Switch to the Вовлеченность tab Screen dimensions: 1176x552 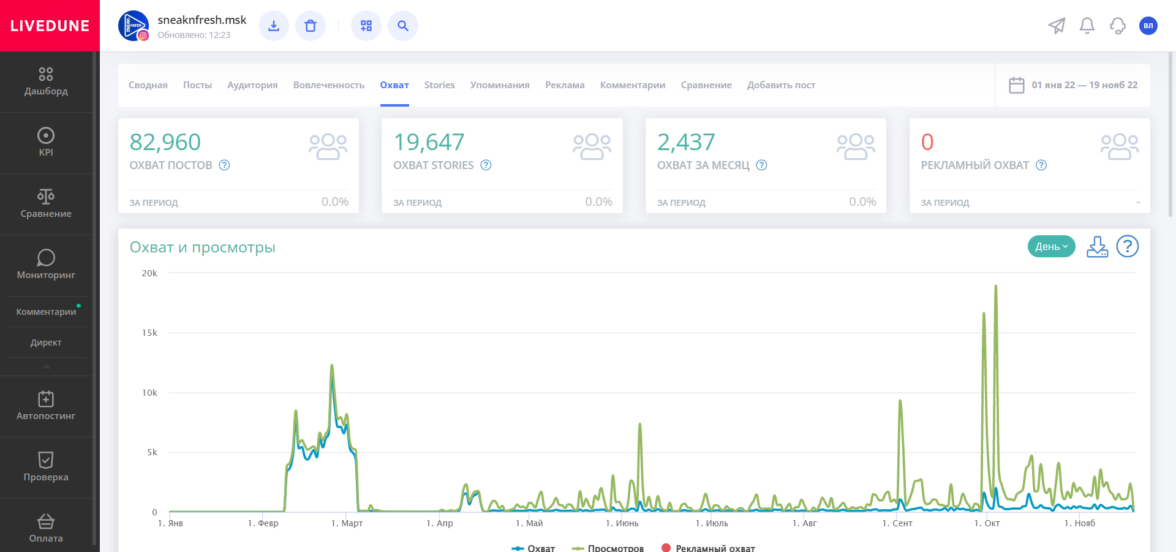328,85
